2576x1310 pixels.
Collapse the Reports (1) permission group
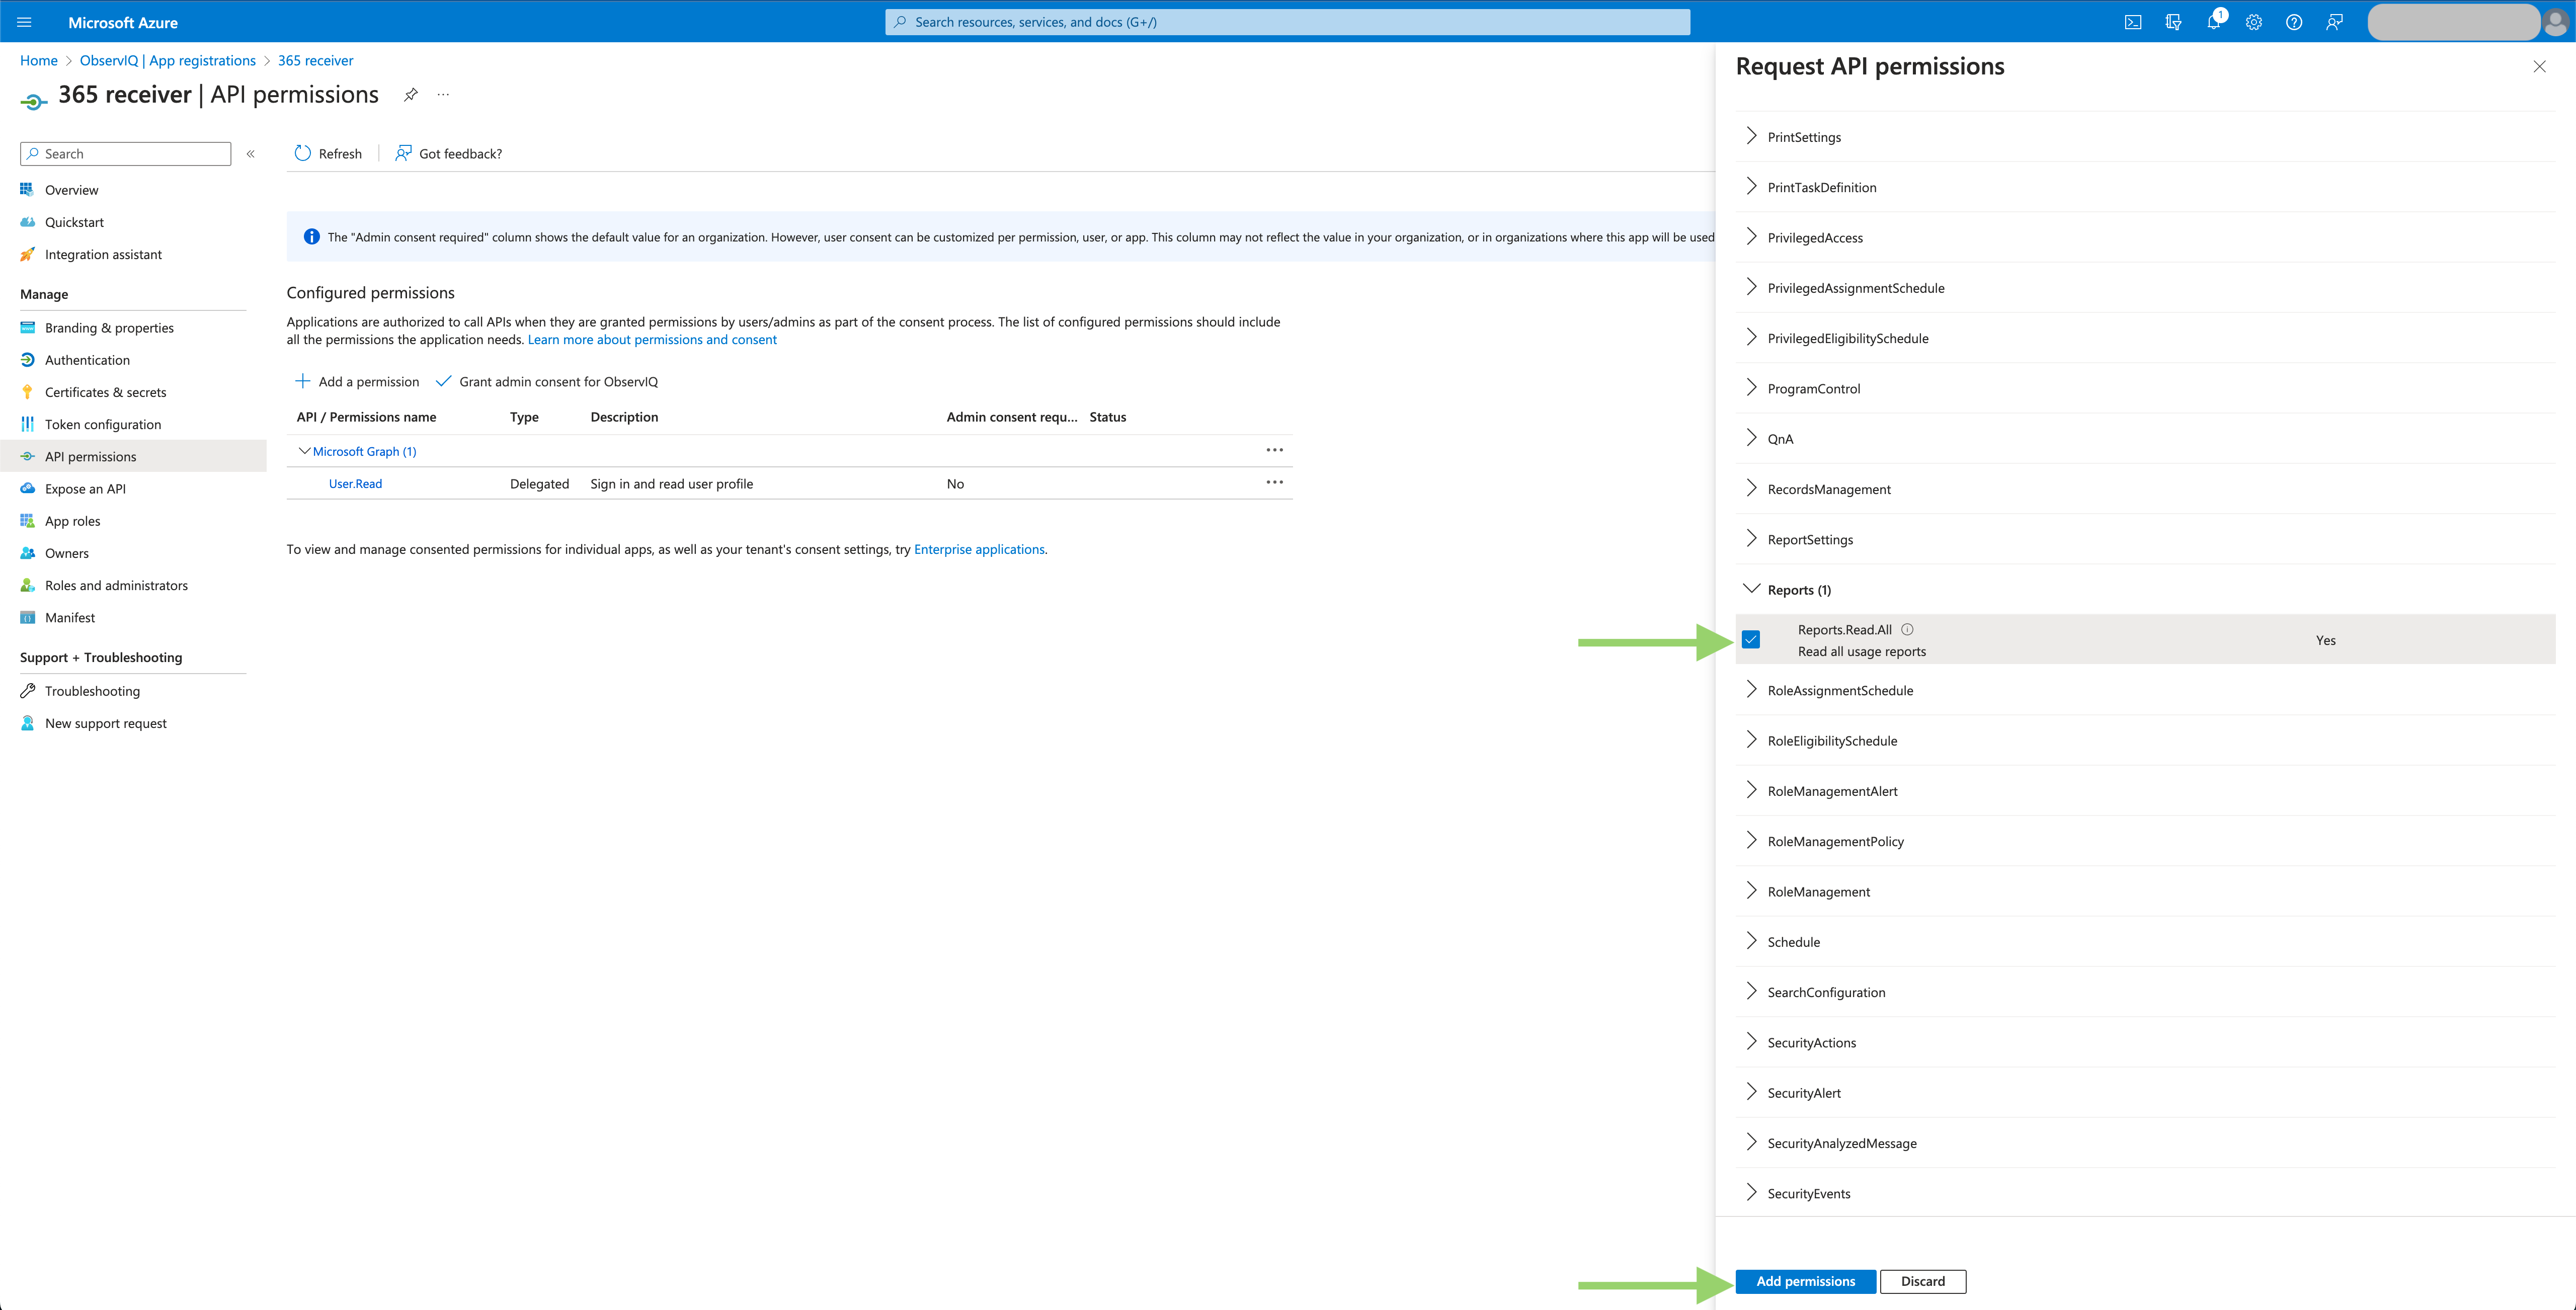(1751, 589)
